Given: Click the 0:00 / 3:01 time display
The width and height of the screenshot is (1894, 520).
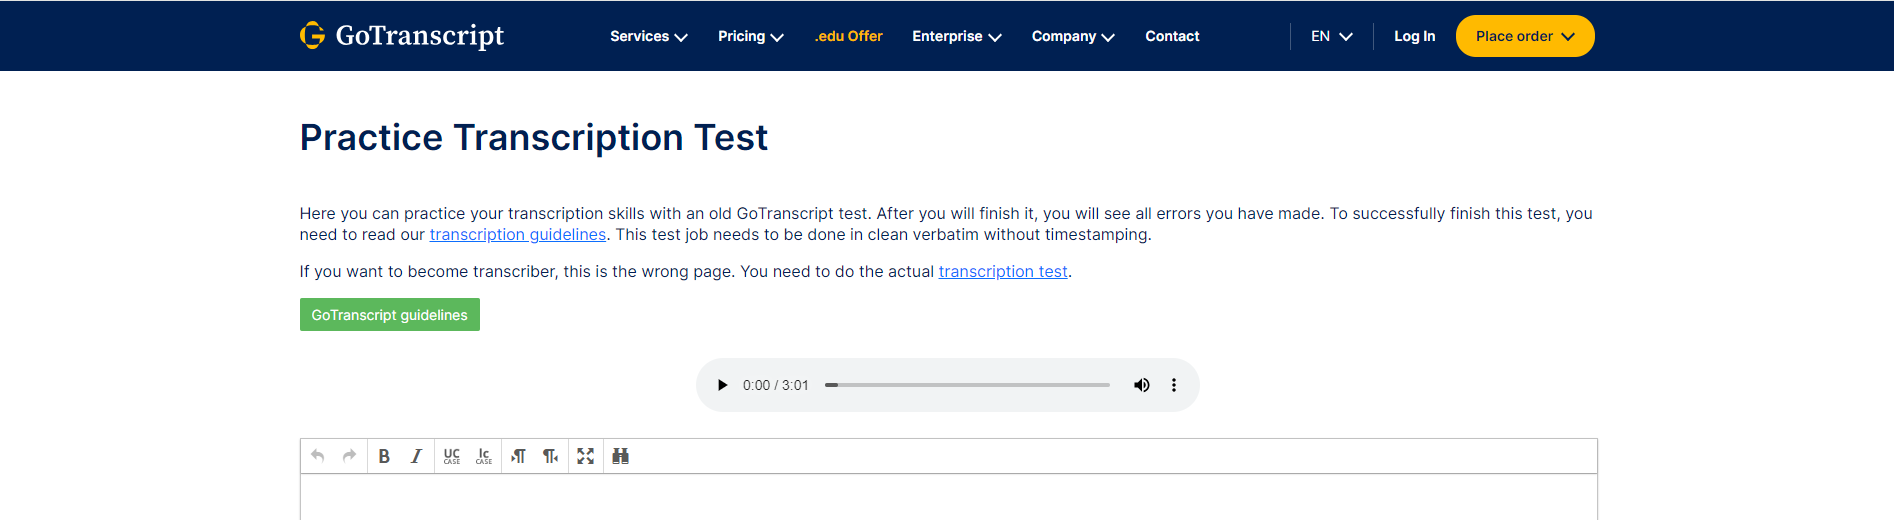Looking at the screenshot, I should pos(776,385).
